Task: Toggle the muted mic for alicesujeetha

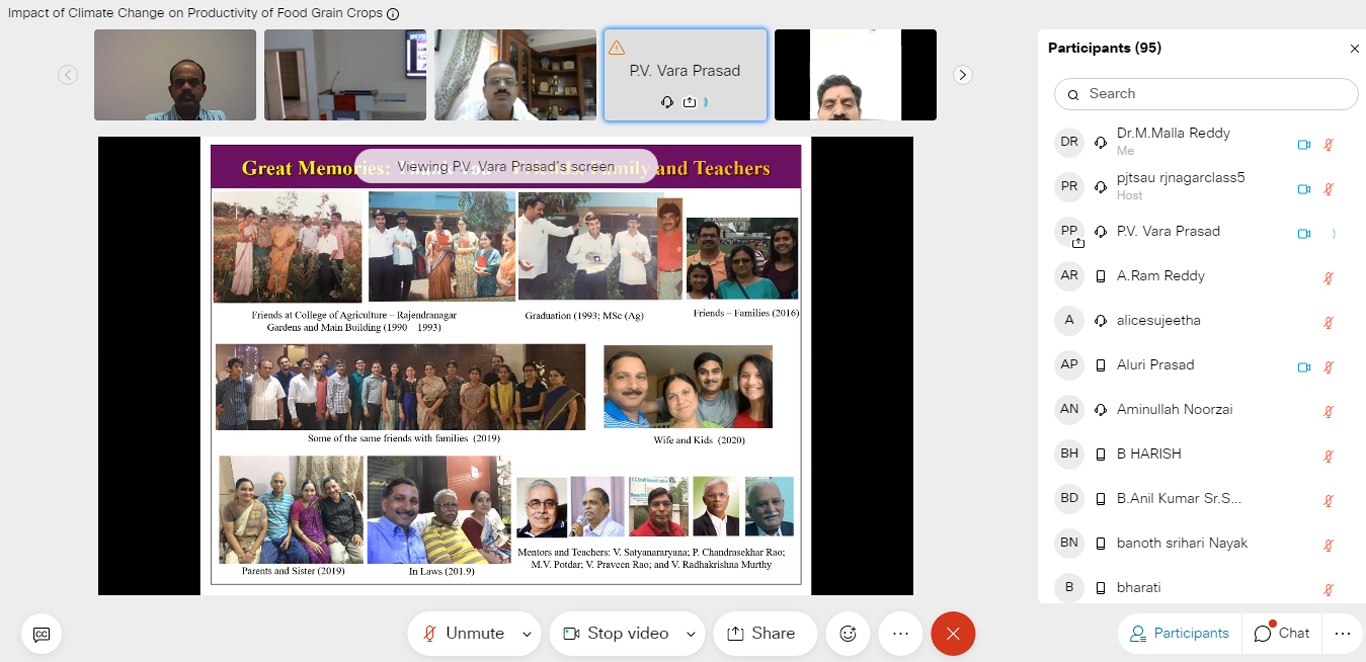Action: (1329, 322)
